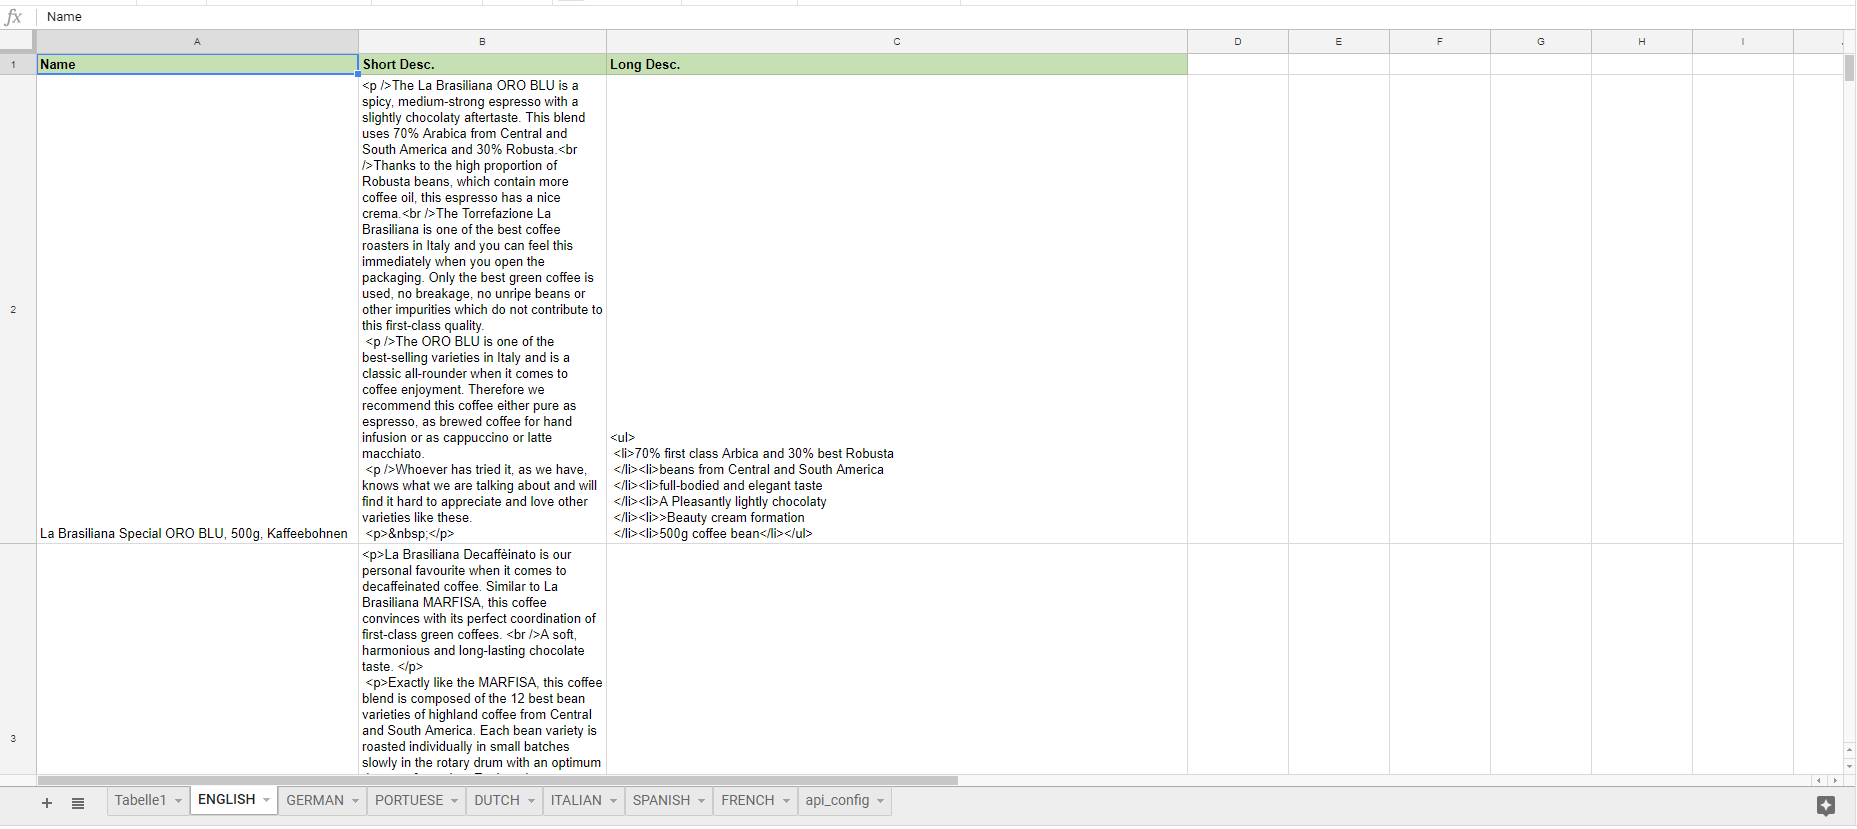Viewport: 1857px width, 829px height.
Task: Click the vertical scrollbar thumb
Action: pos(1849,68)
